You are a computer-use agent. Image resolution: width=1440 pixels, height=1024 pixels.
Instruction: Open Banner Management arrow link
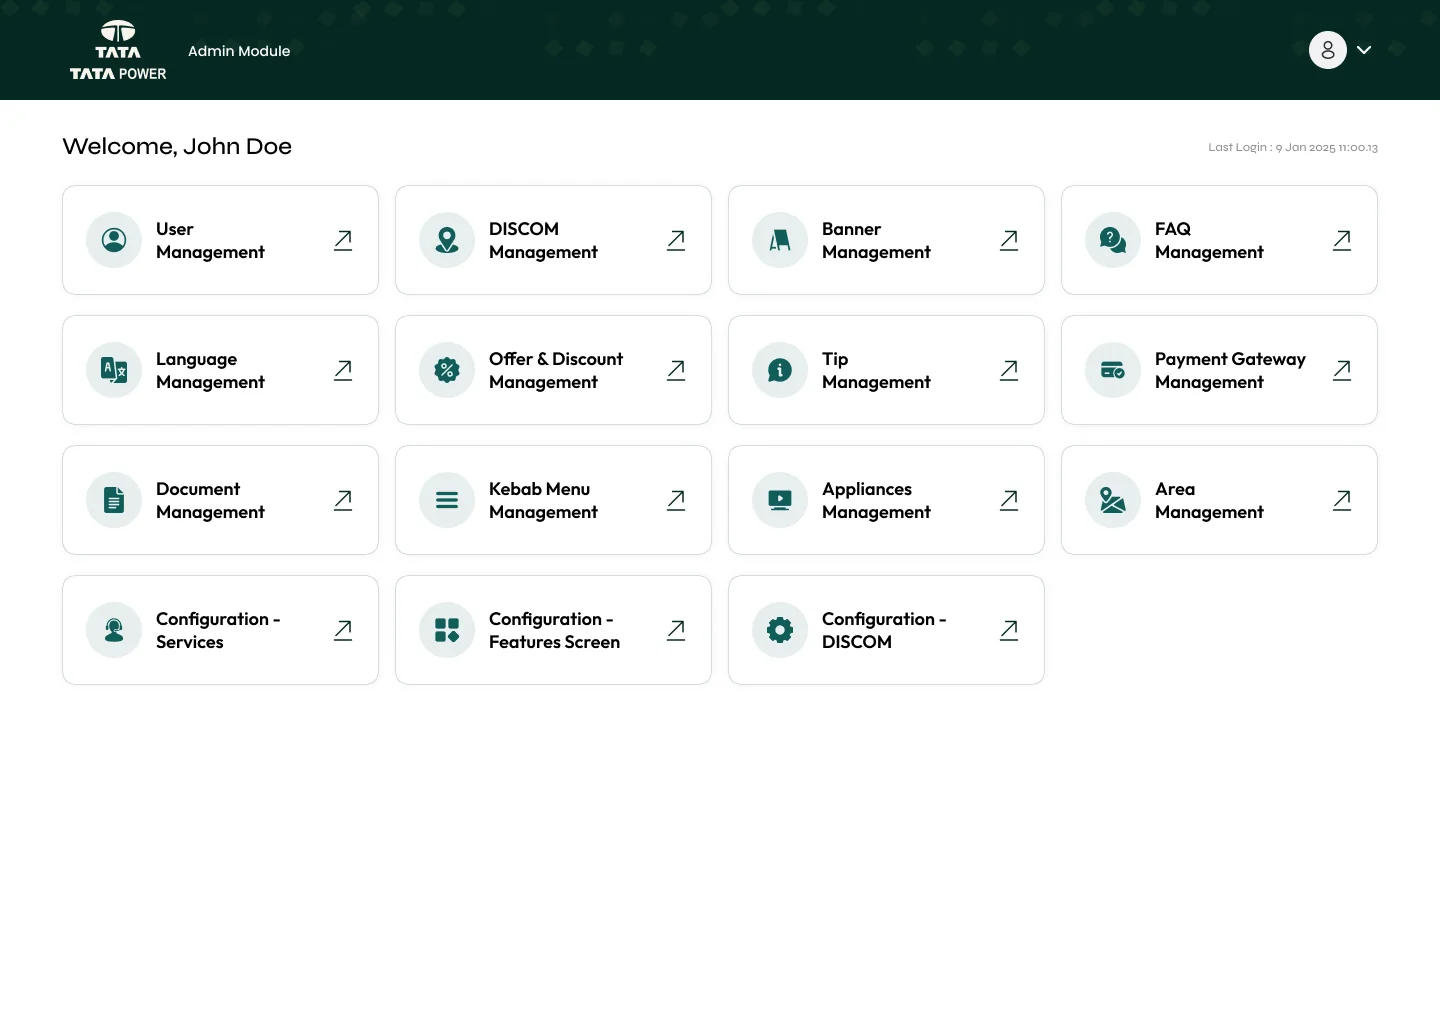[x=1009, y=240]
